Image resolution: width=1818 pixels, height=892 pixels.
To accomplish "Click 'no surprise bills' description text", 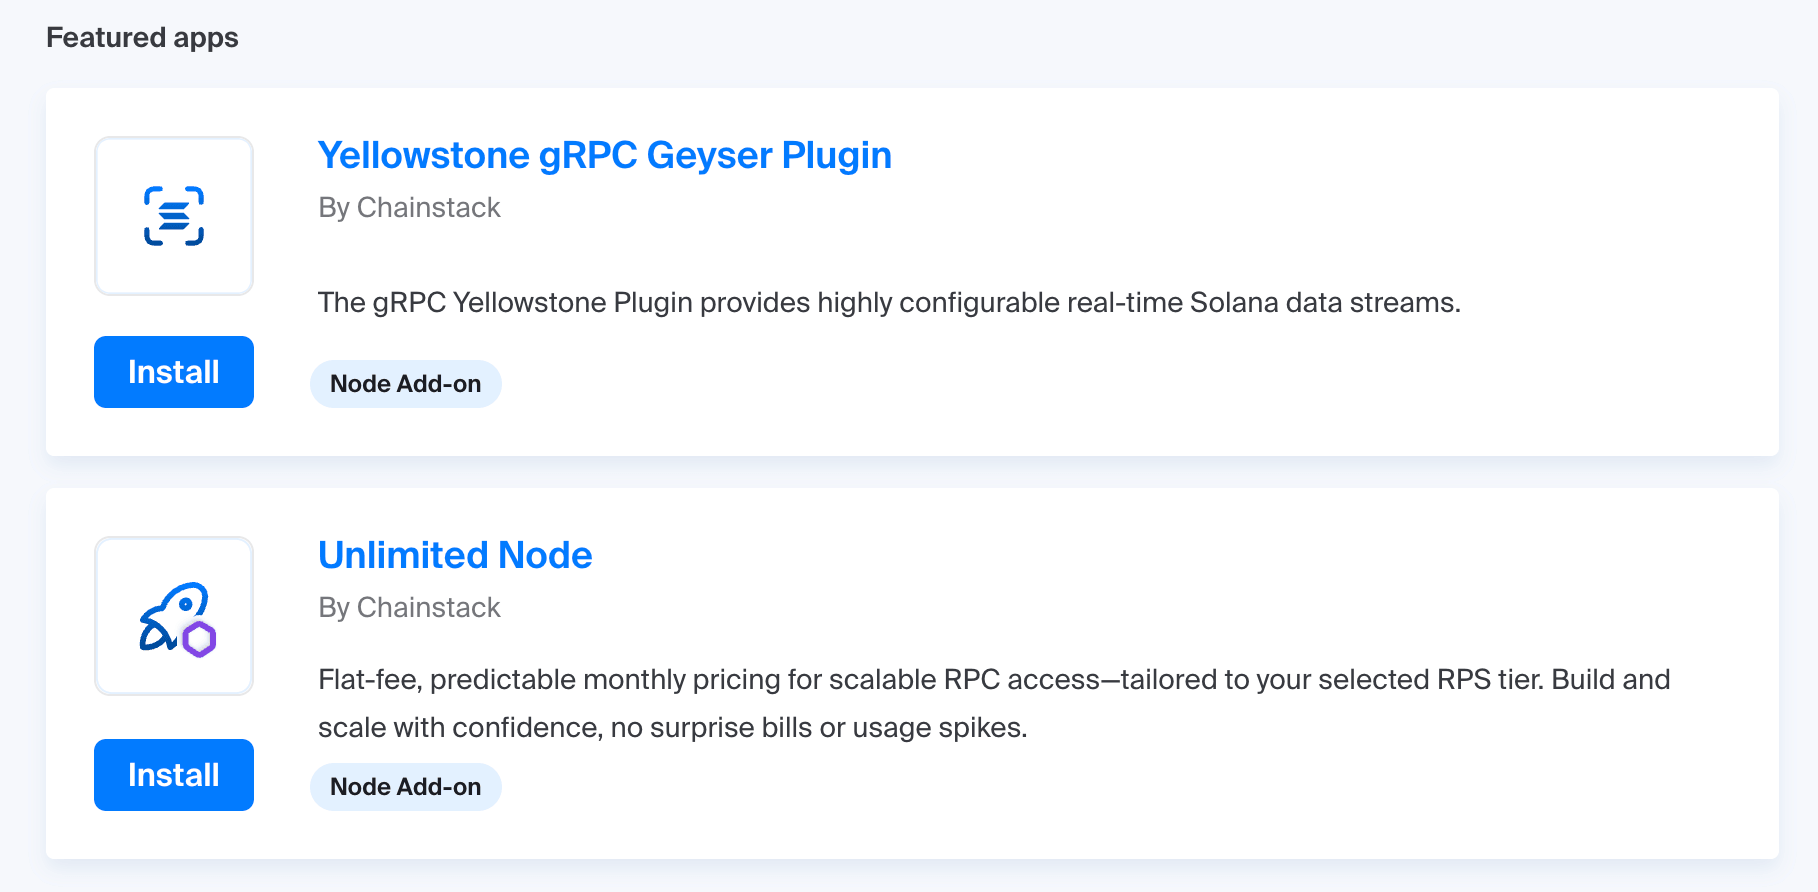I will tap(710, 728).
